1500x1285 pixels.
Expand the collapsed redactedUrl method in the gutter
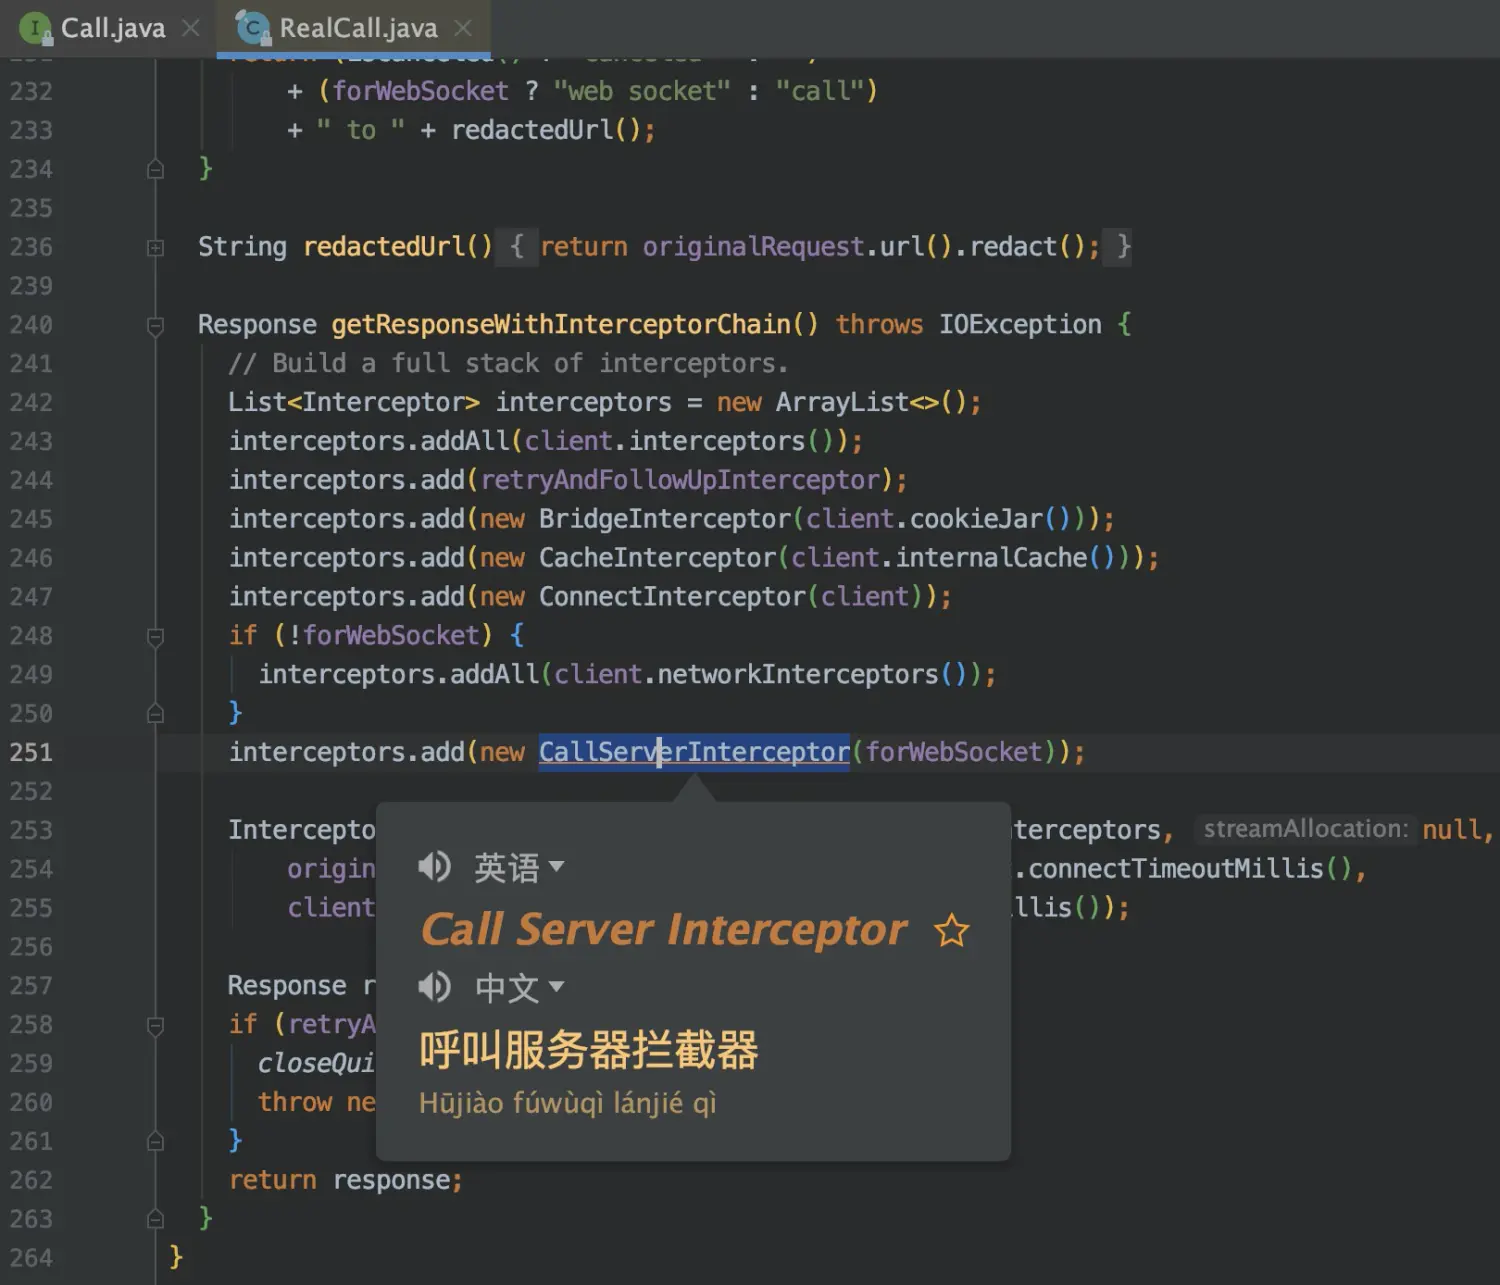click(155, 246)
